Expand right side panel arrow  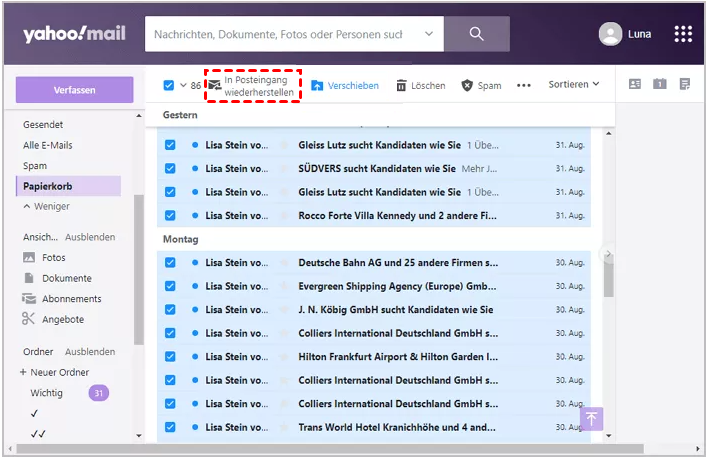tap(608, 254)
